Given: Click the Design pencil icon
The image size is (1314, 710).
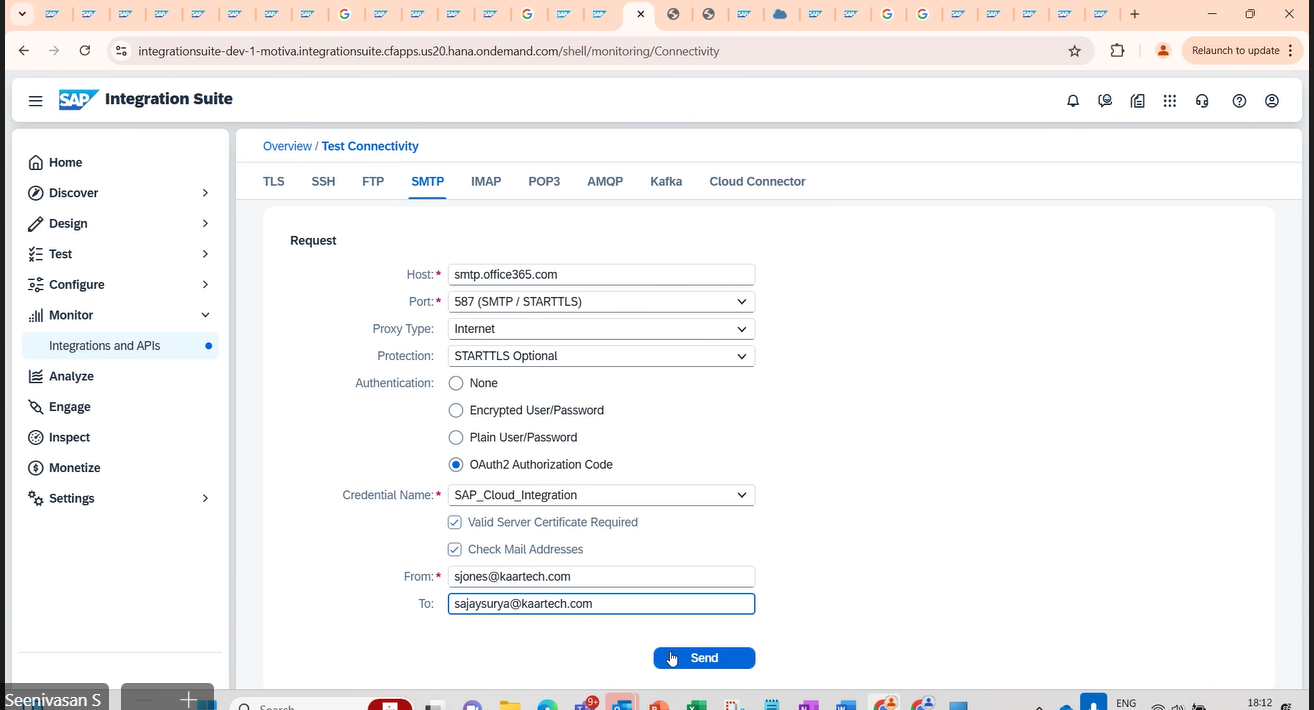Looking at the screenshot, I should coord(36,223).
